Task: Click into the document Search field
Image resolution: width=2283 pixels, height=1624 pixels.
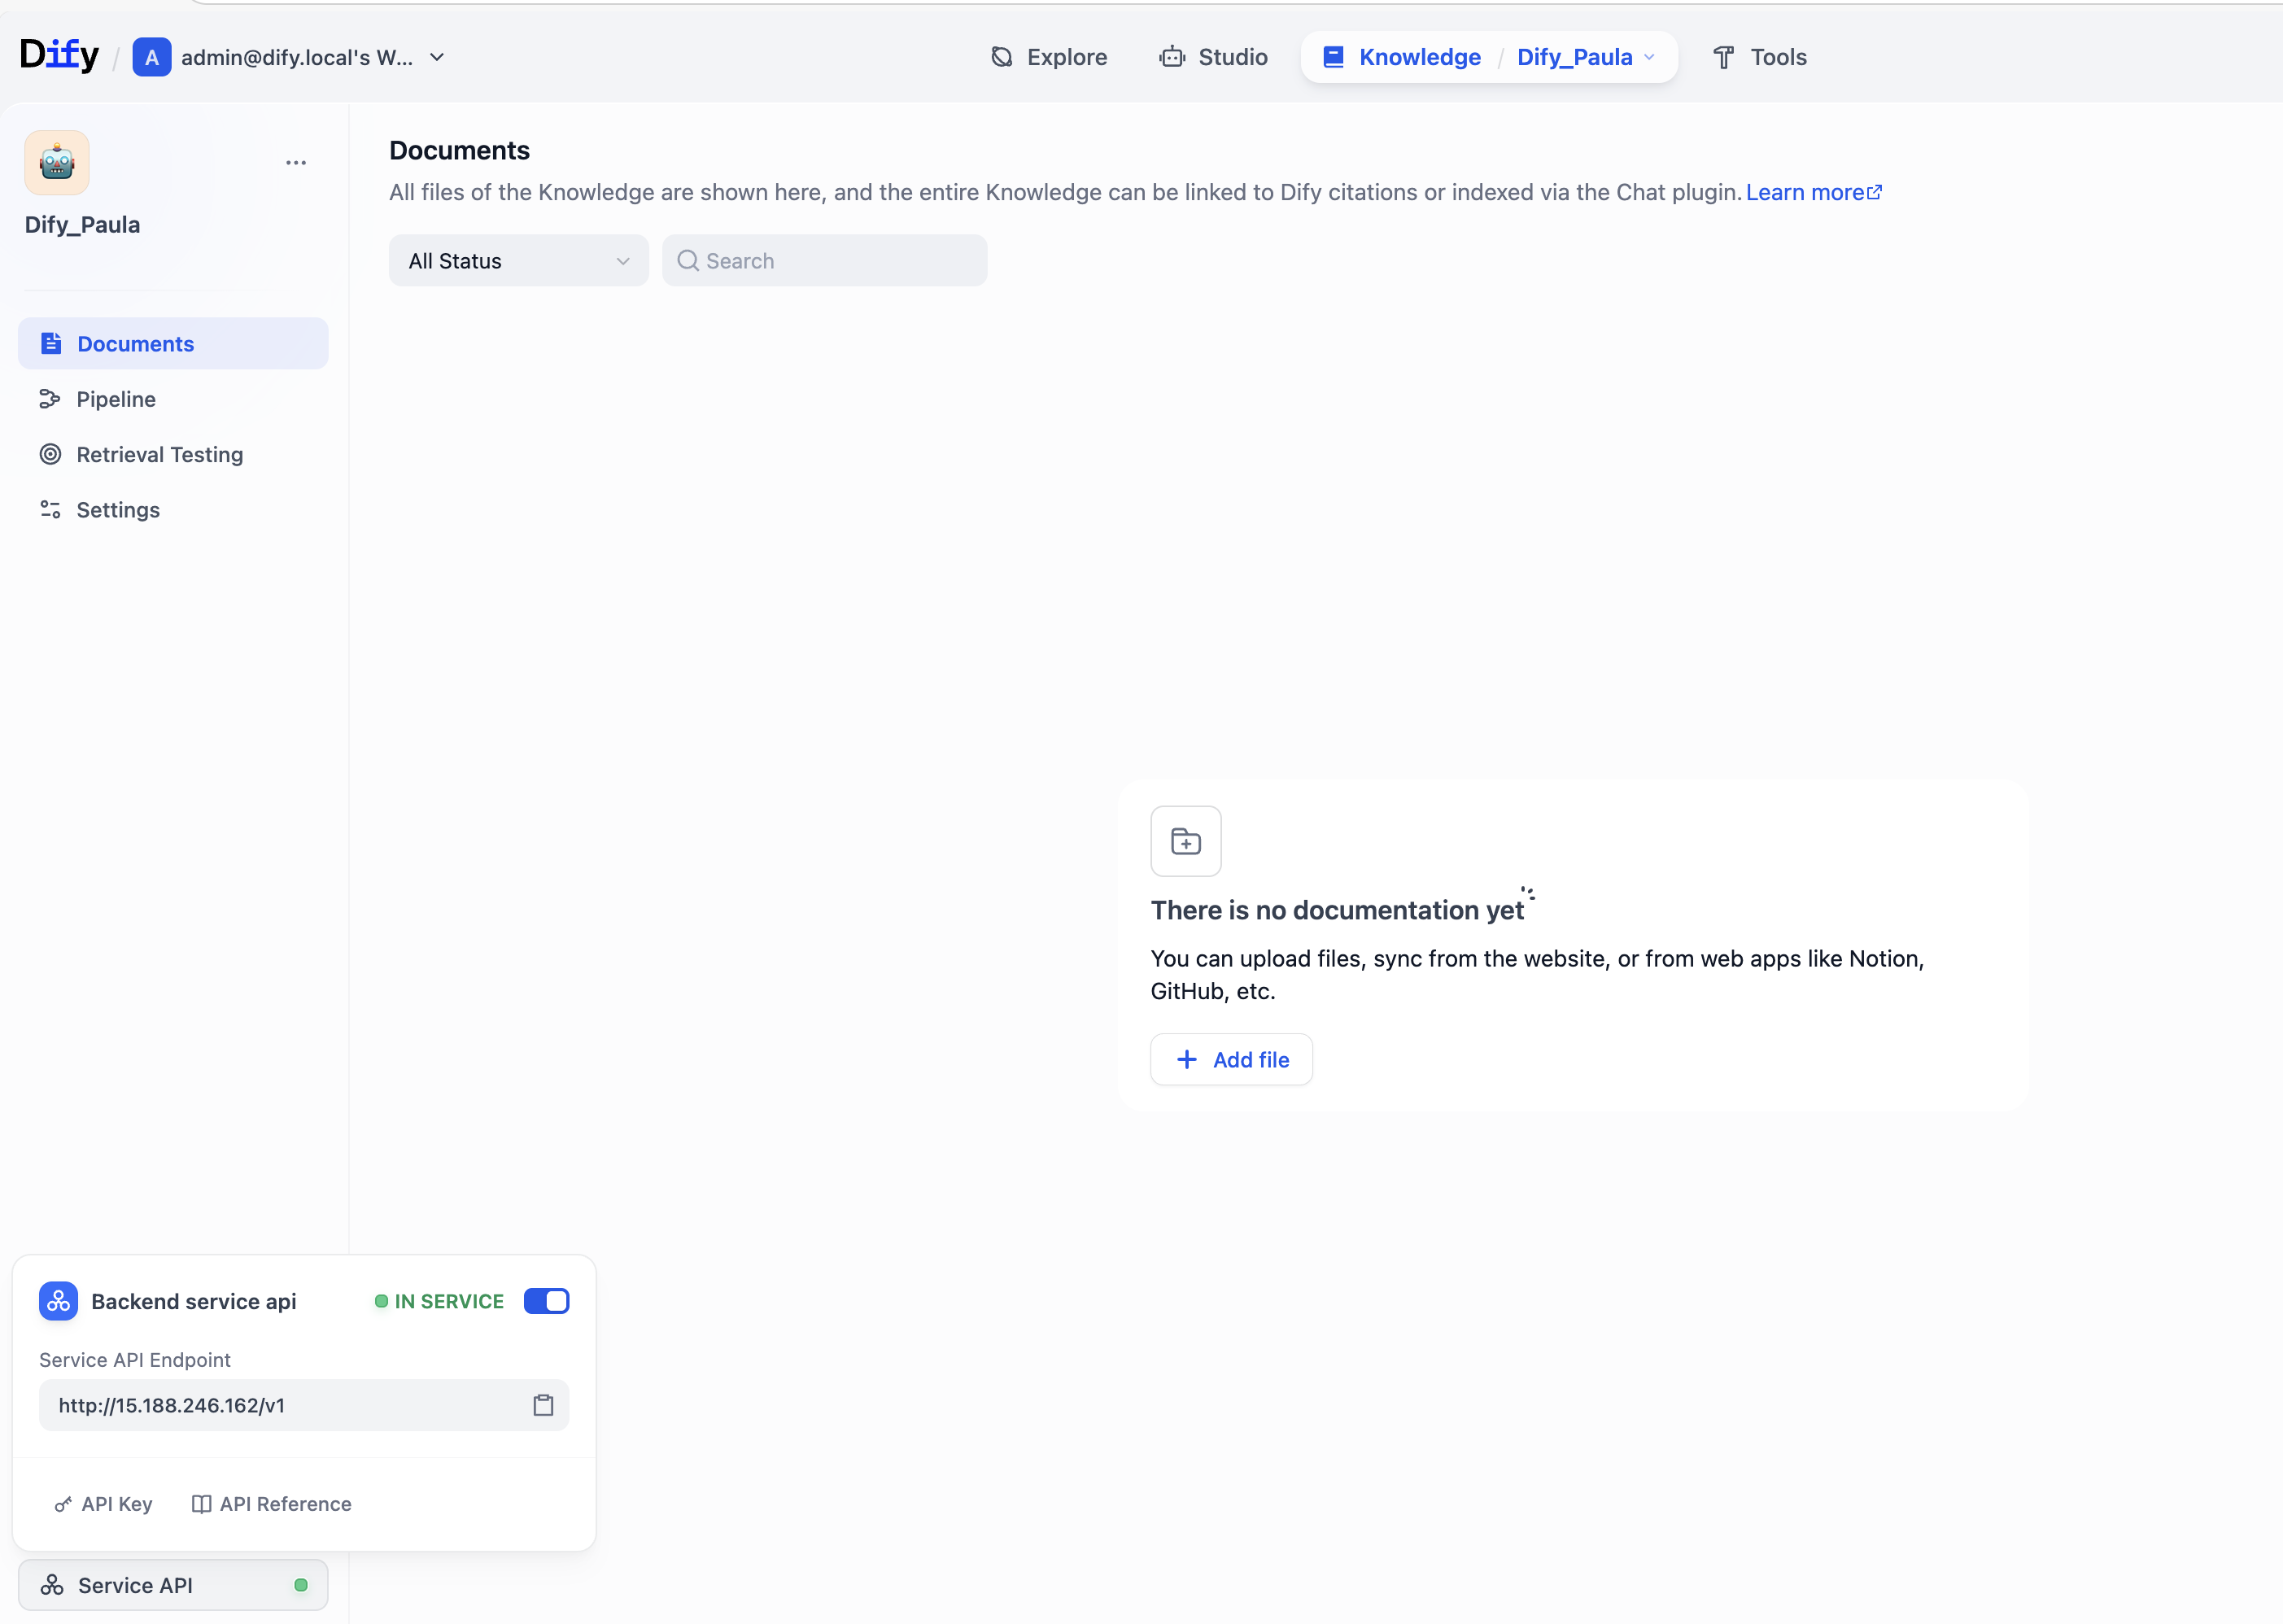Action: 824,260
